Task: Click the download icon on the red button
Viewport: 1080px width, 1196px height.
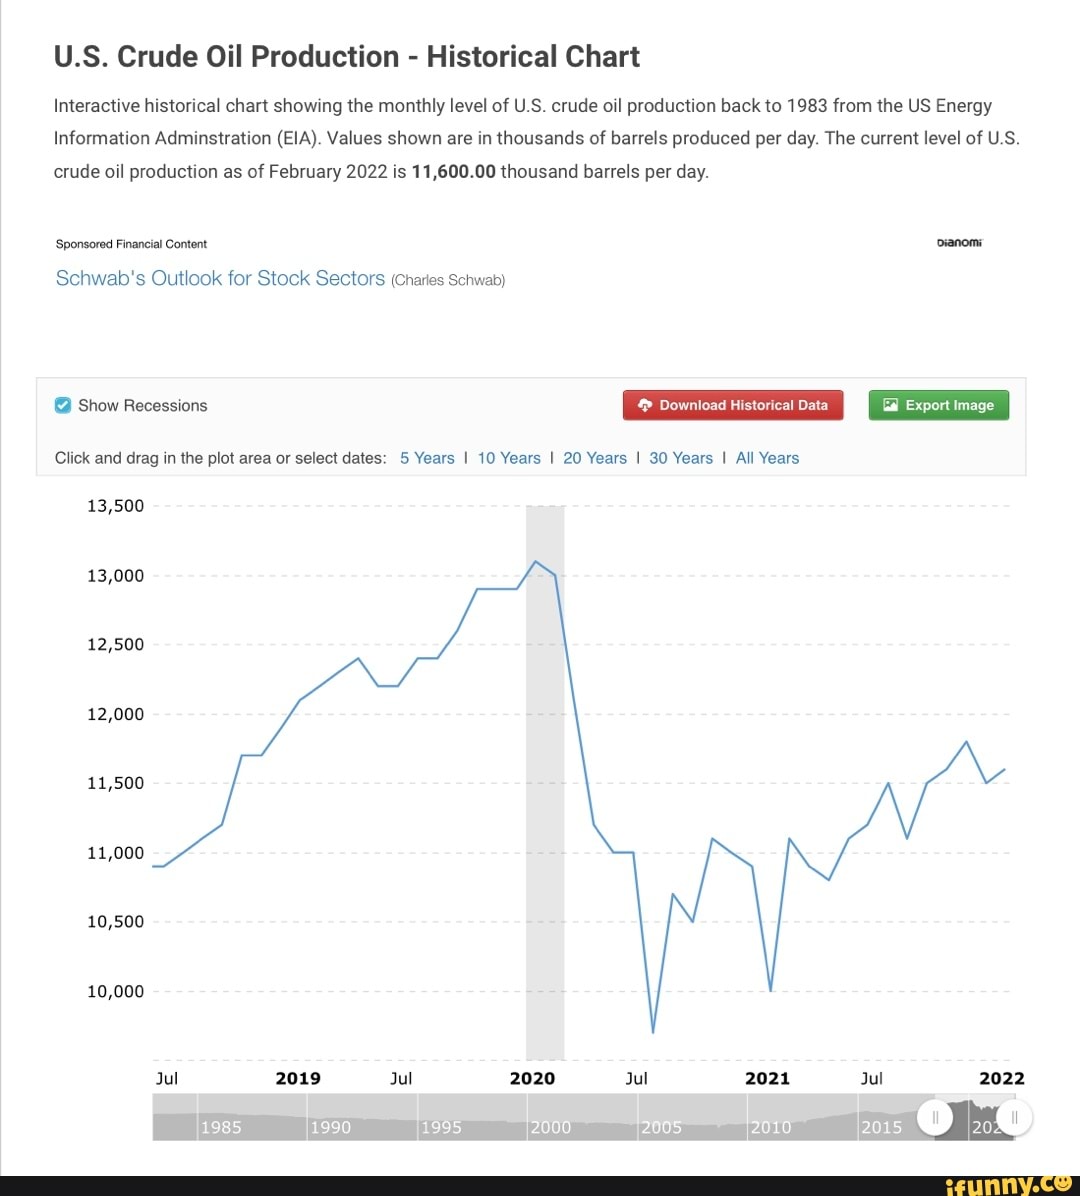Action: click(645, 405)
